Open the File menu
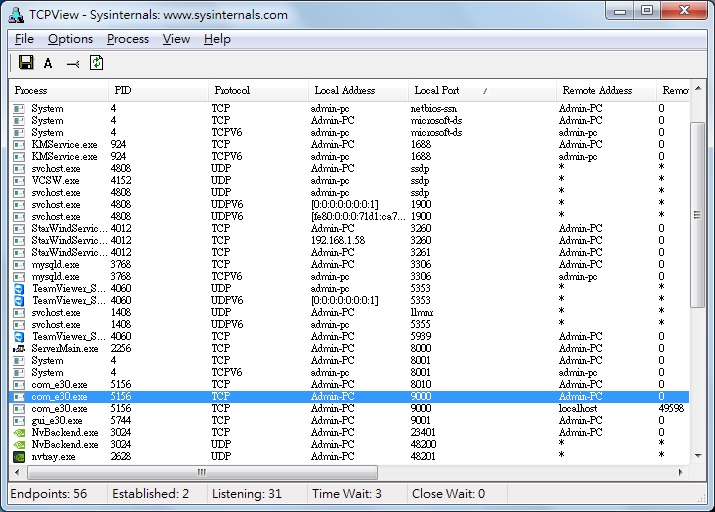Viewport: 715px width, 512px height. click(x=24, y=39)
